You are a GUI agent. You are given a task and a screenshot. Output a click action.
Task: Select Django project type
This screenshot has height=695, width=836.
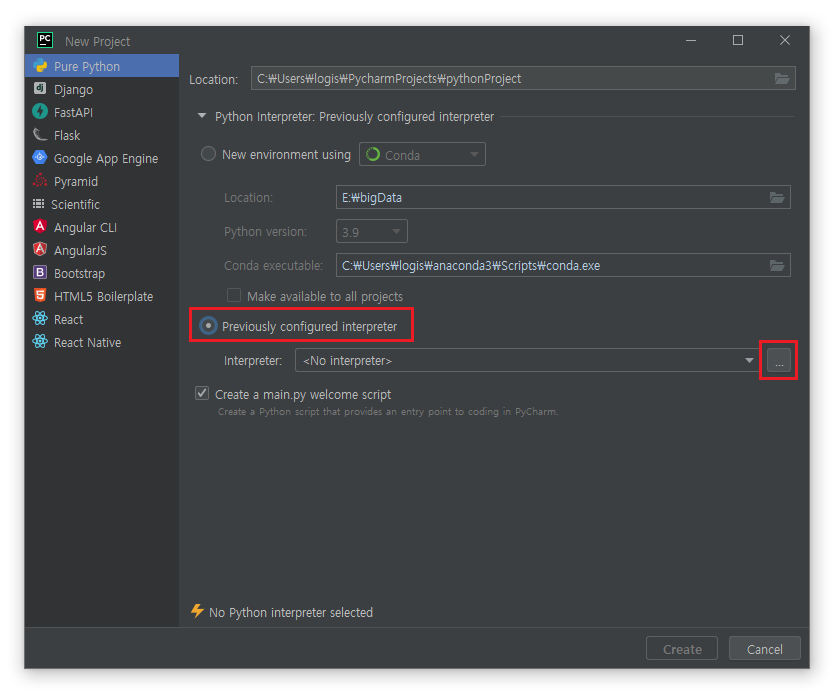tap(102, 89)
